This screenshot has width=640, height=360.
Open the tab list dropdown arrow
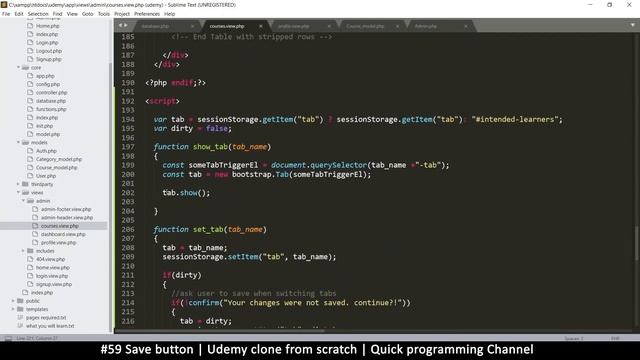click(x=632, y=25)
